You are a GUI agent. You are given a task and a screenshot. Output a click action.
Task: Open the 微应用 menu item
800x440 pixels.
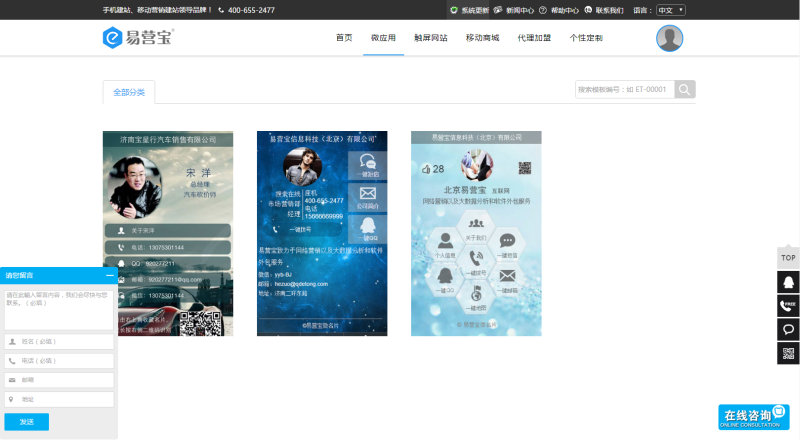383,38
